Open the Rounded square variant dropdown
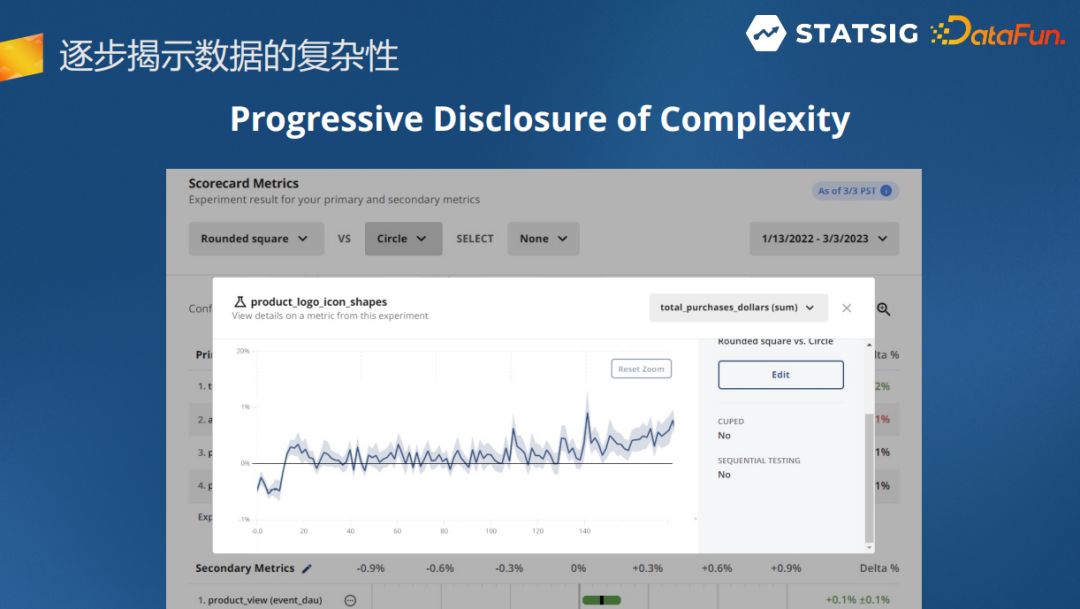This screenshot has height=609, width=1080. 256,239
